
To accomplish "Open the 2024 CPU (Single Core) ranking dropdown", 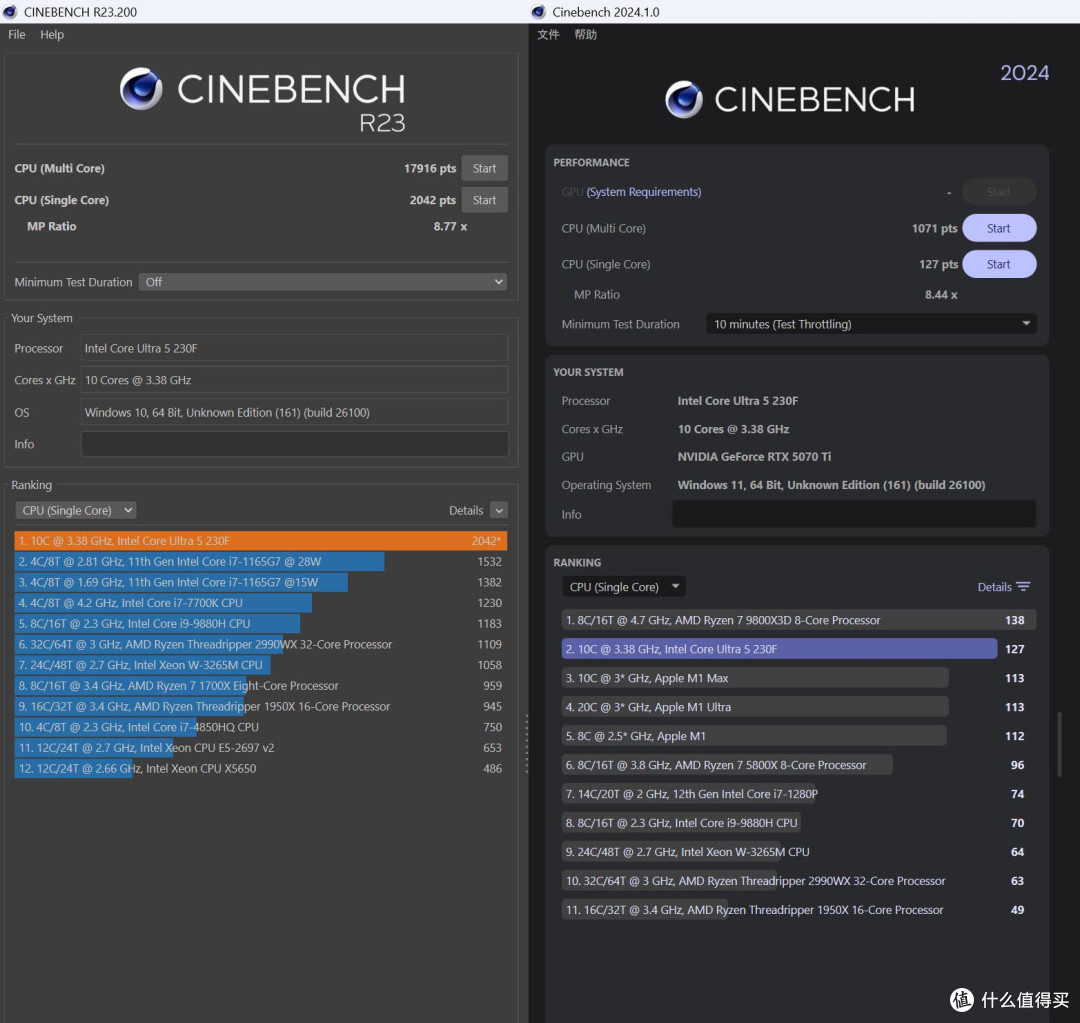I will click(624, 587).
